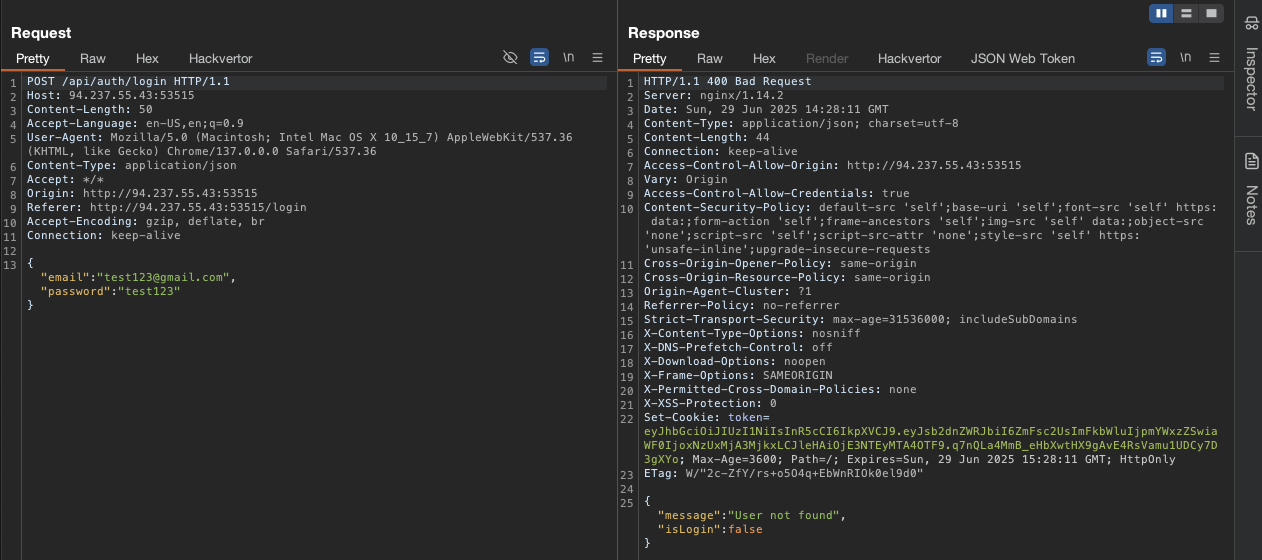Switch to top-bottom split layout

point(1186,13)
